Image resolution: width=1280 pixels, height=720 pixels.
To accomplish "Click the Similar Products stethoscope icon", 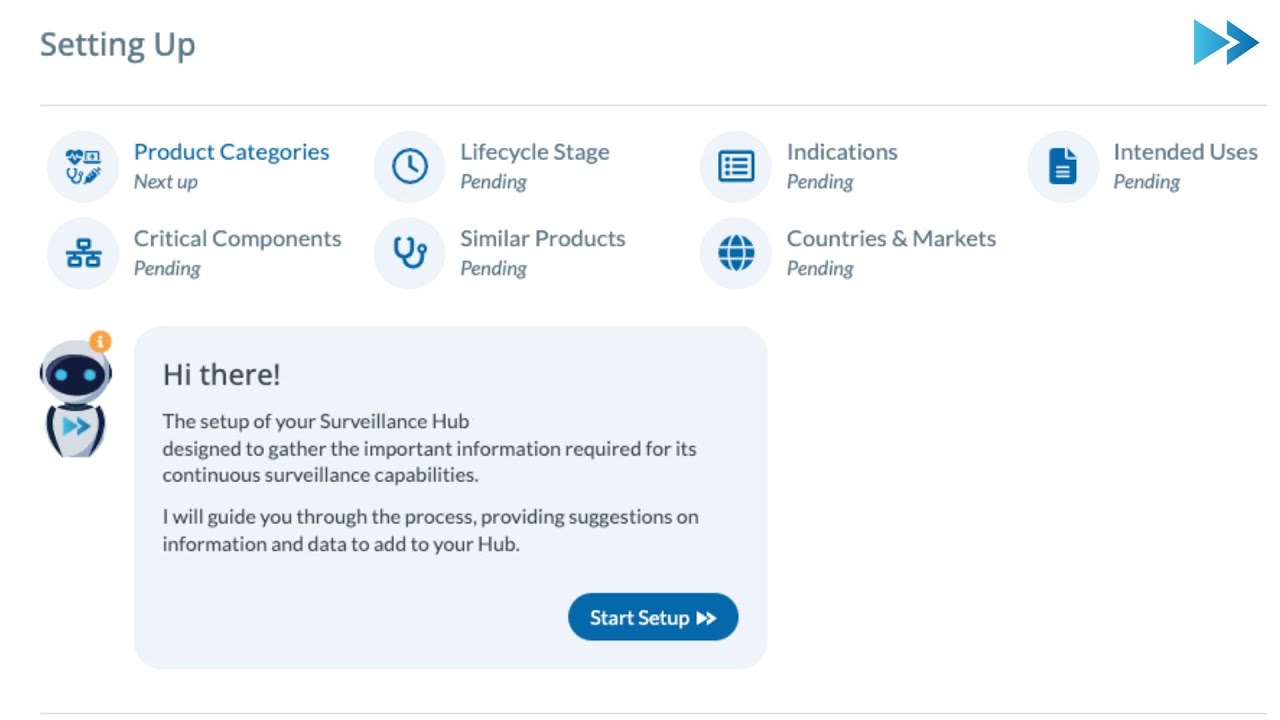I will [x=410, y=254].
